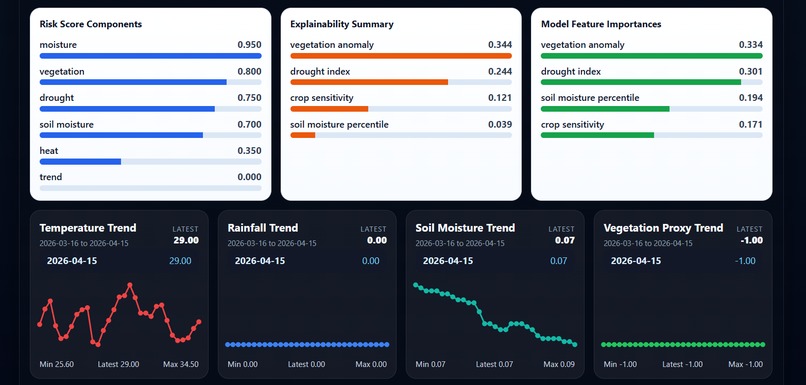Click the explainability value 0.039

click(x=500, y=124)
